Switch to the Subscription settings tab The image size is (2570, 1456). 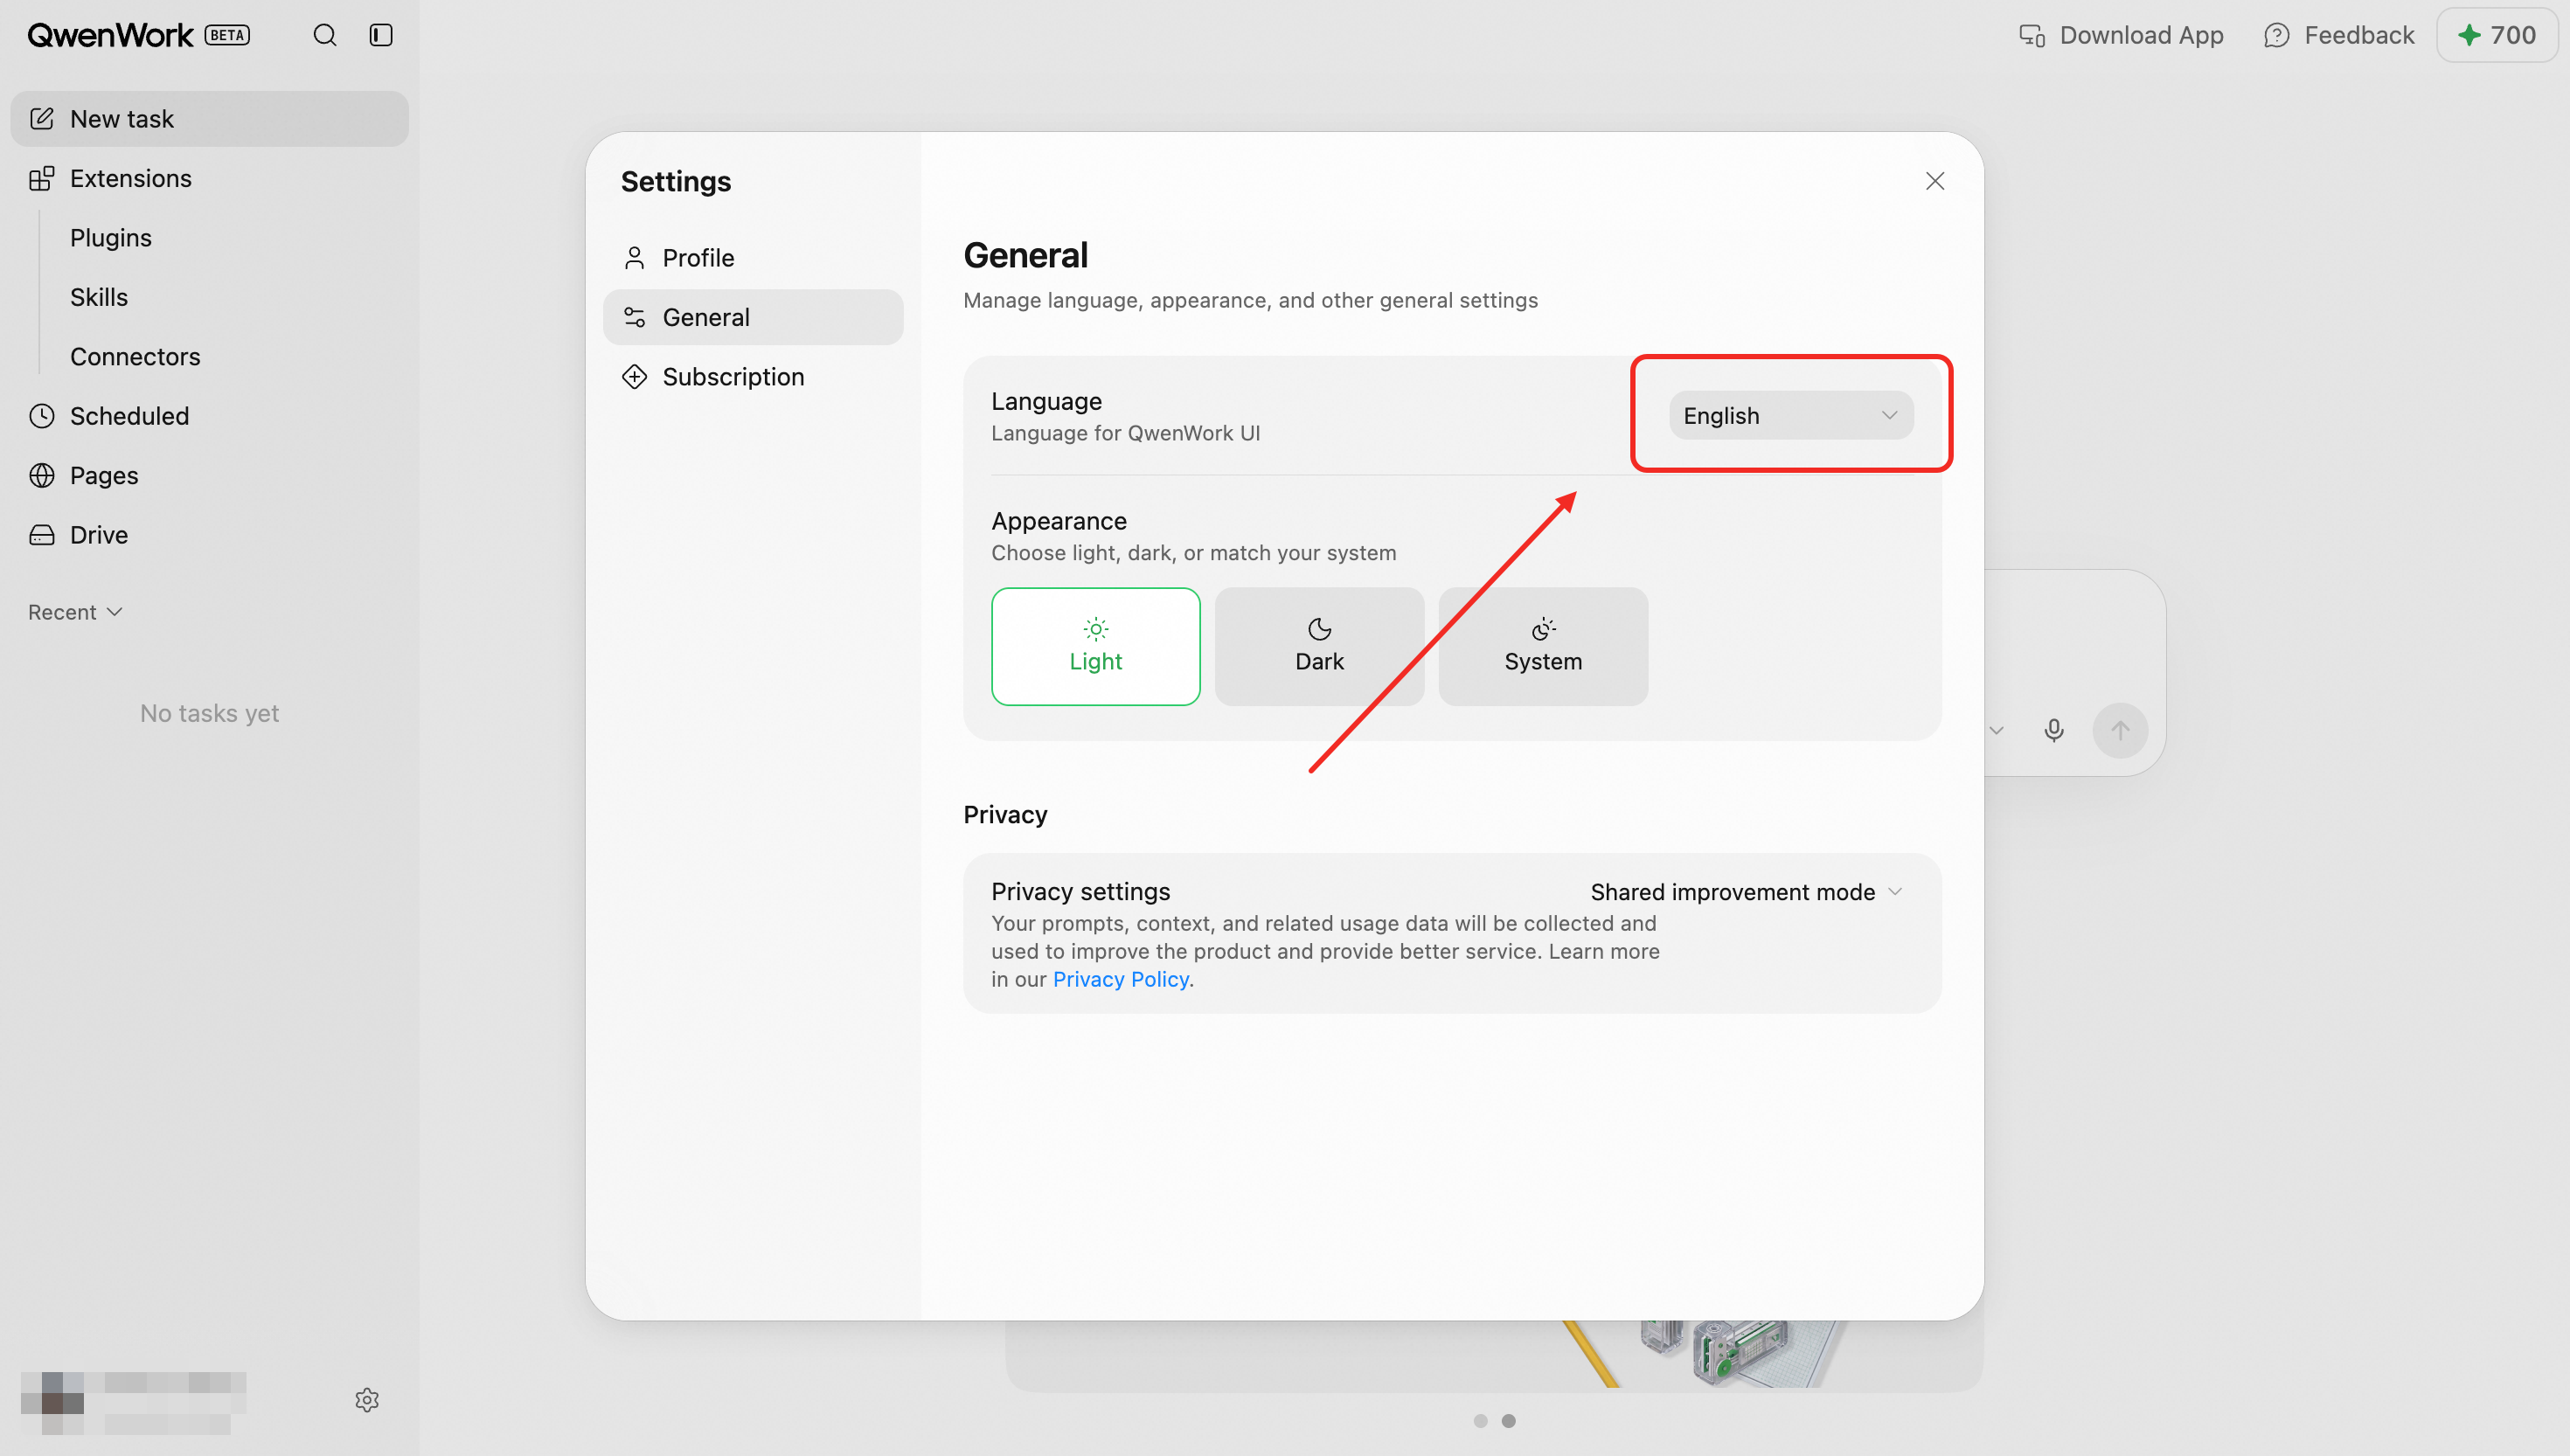pos(753,377)
